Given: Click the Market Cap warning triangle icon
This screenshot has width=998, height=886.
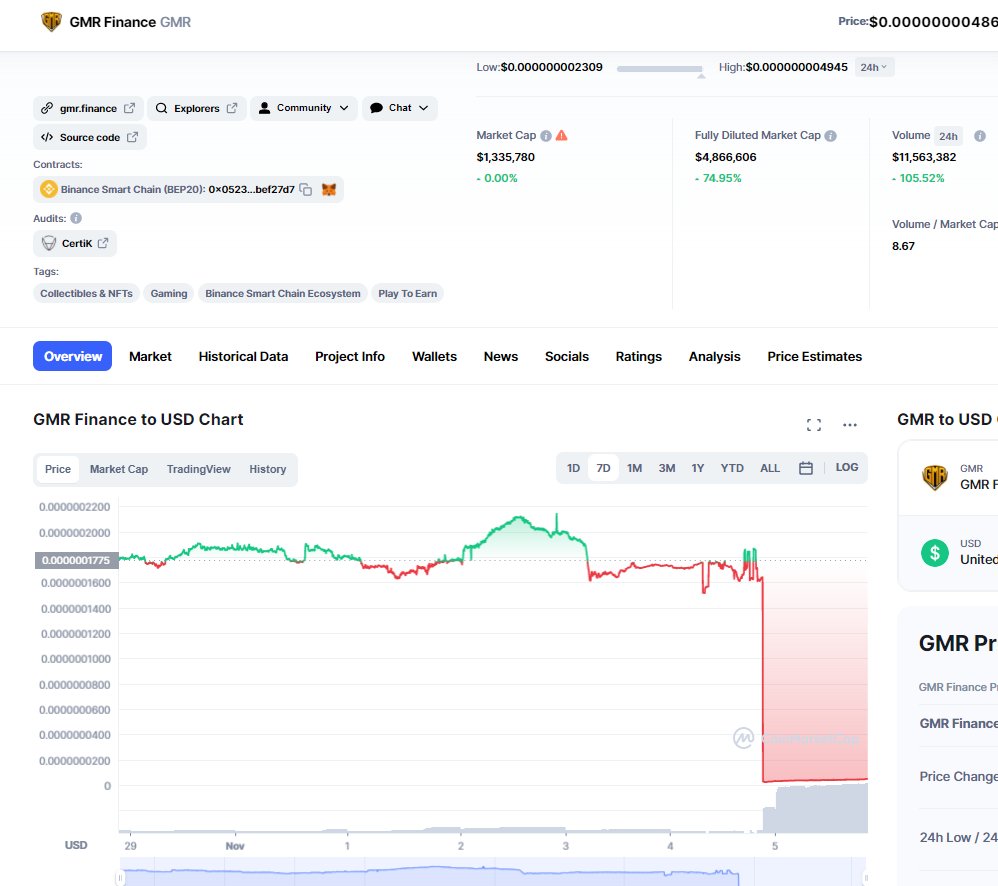Looking at the screenshot, I should click(x=561, y=136).
